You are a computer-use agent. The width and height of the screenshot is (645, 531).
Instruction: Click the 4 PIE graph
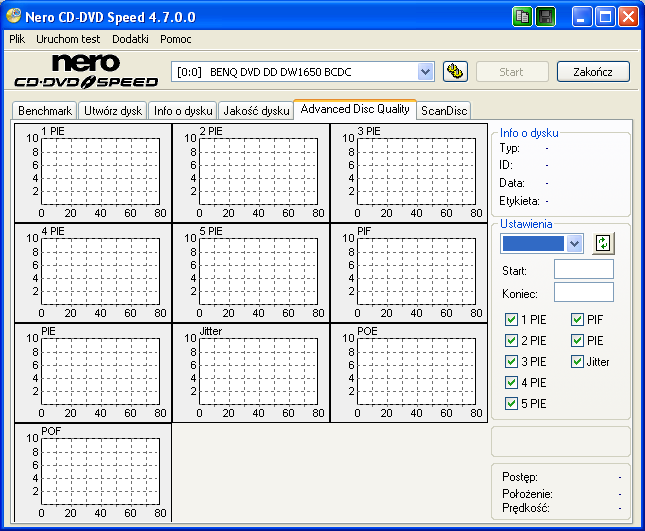tap(93, 273)
